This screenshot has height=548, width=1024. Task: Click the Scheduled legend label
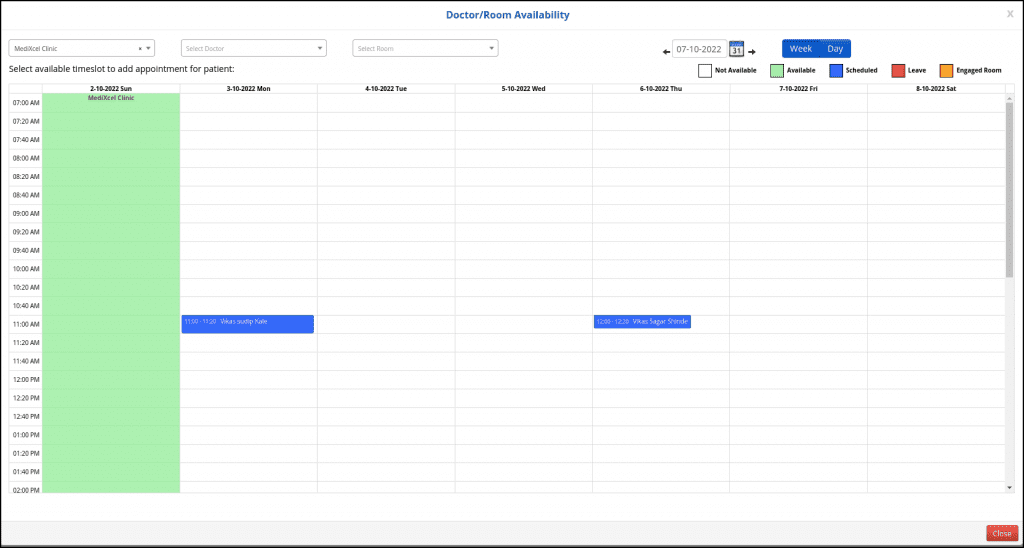pyautogui.click(x=861, y=71)
